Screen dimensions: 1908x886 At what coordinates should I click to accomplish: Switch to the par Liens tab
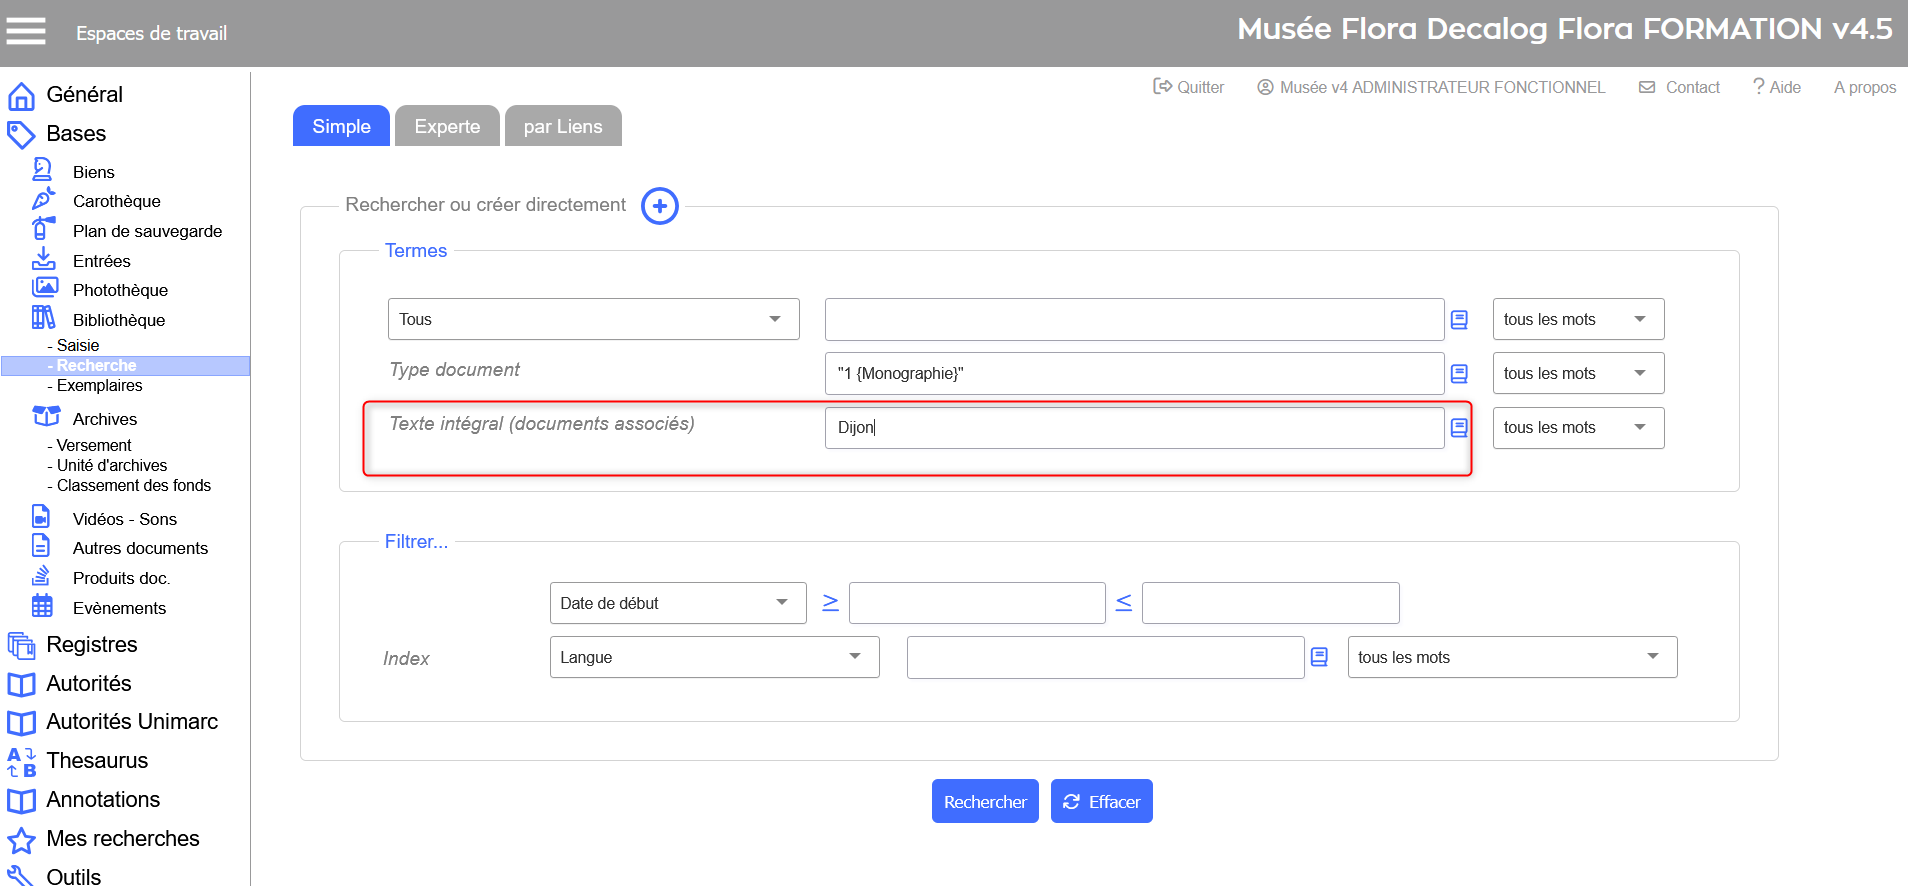(563, 126)
